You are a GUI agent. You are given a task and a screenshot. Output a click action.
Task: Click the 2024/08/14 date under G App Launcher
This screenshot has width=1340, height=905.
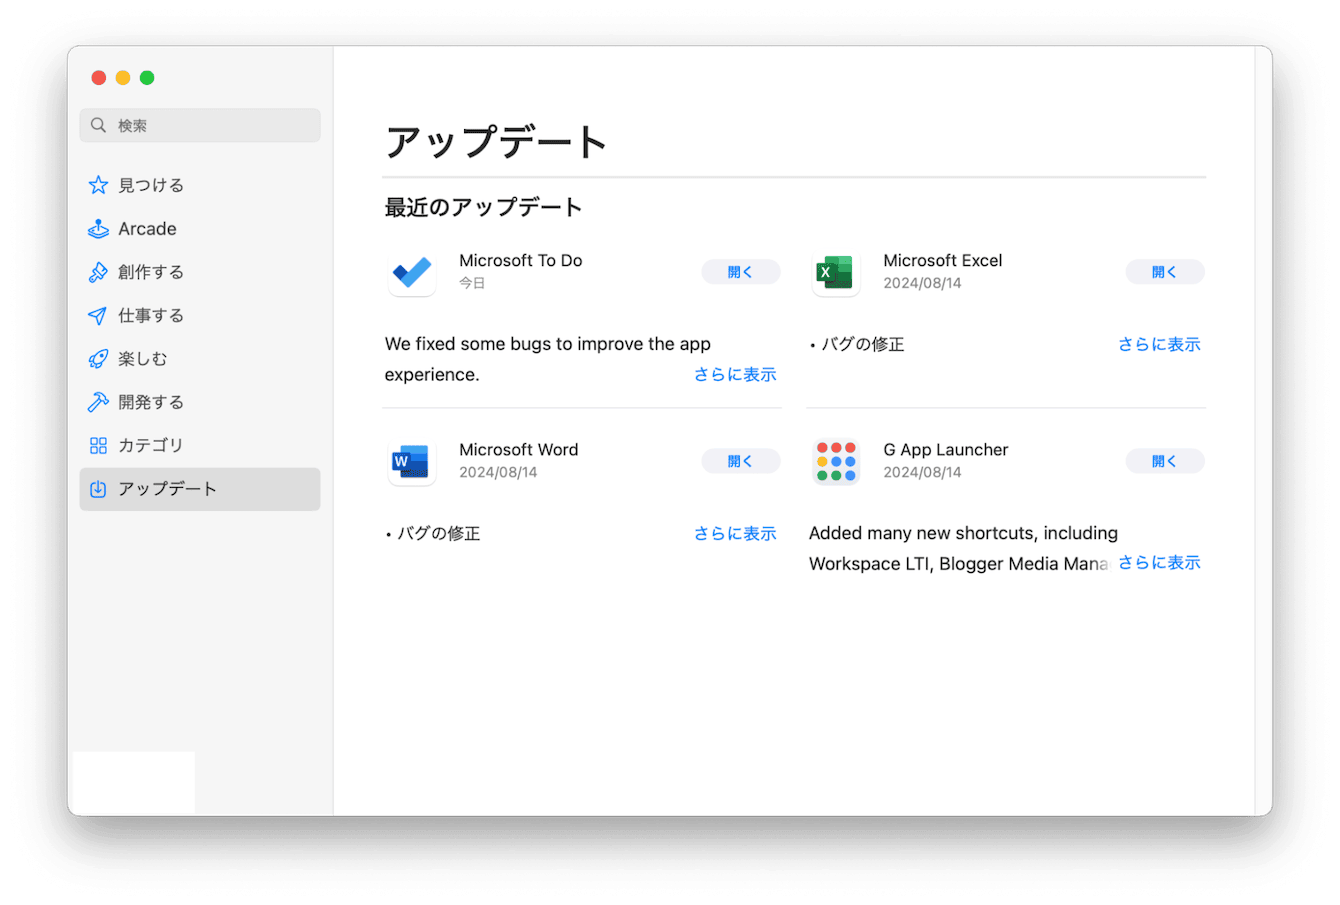point(922,472)
